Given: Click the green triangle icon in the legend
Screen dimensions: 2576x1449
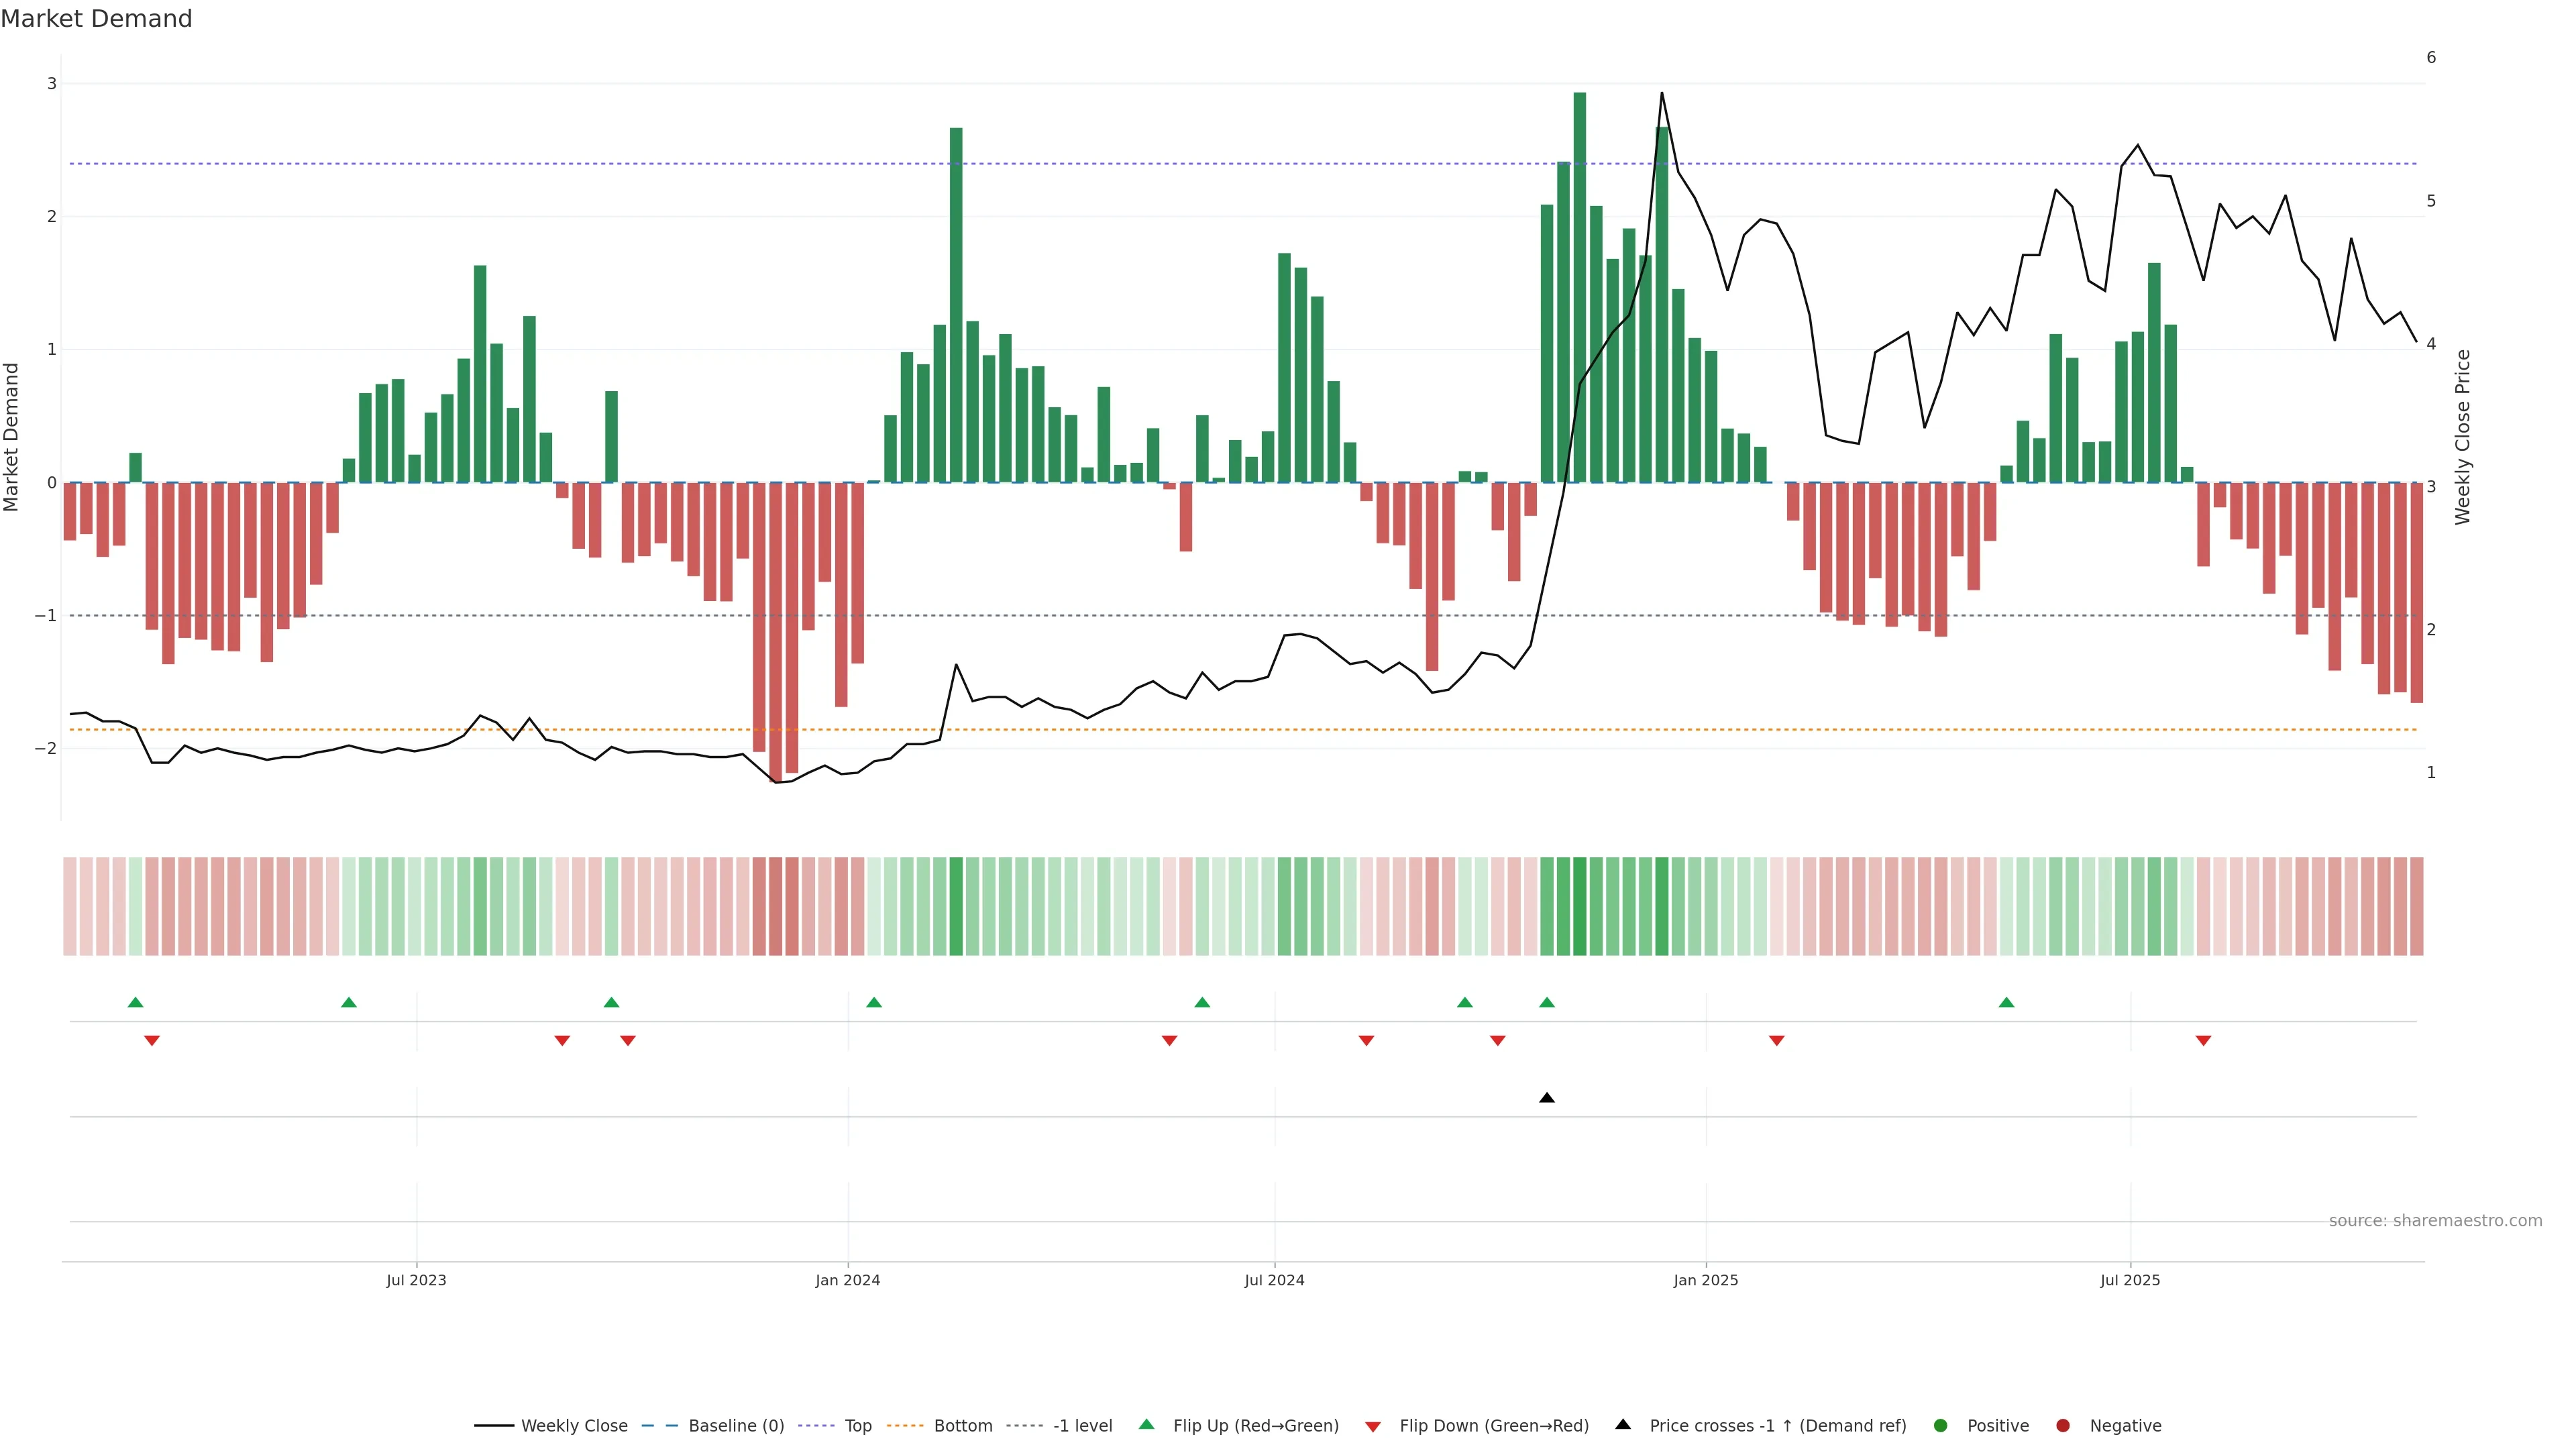Looking at the screenshot, I should (1146, 1424).
